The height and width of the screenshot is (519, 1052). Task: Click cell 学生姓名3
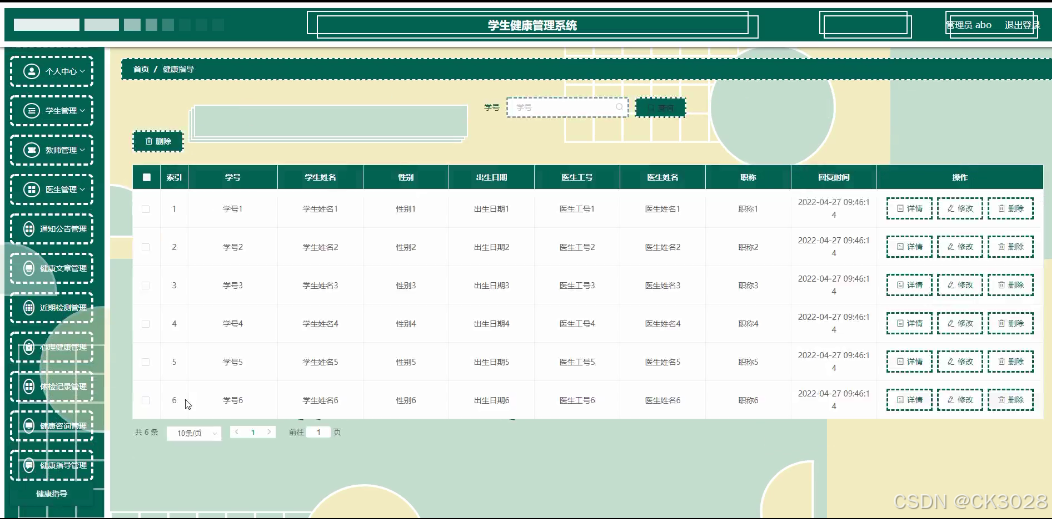click(320, 286)
